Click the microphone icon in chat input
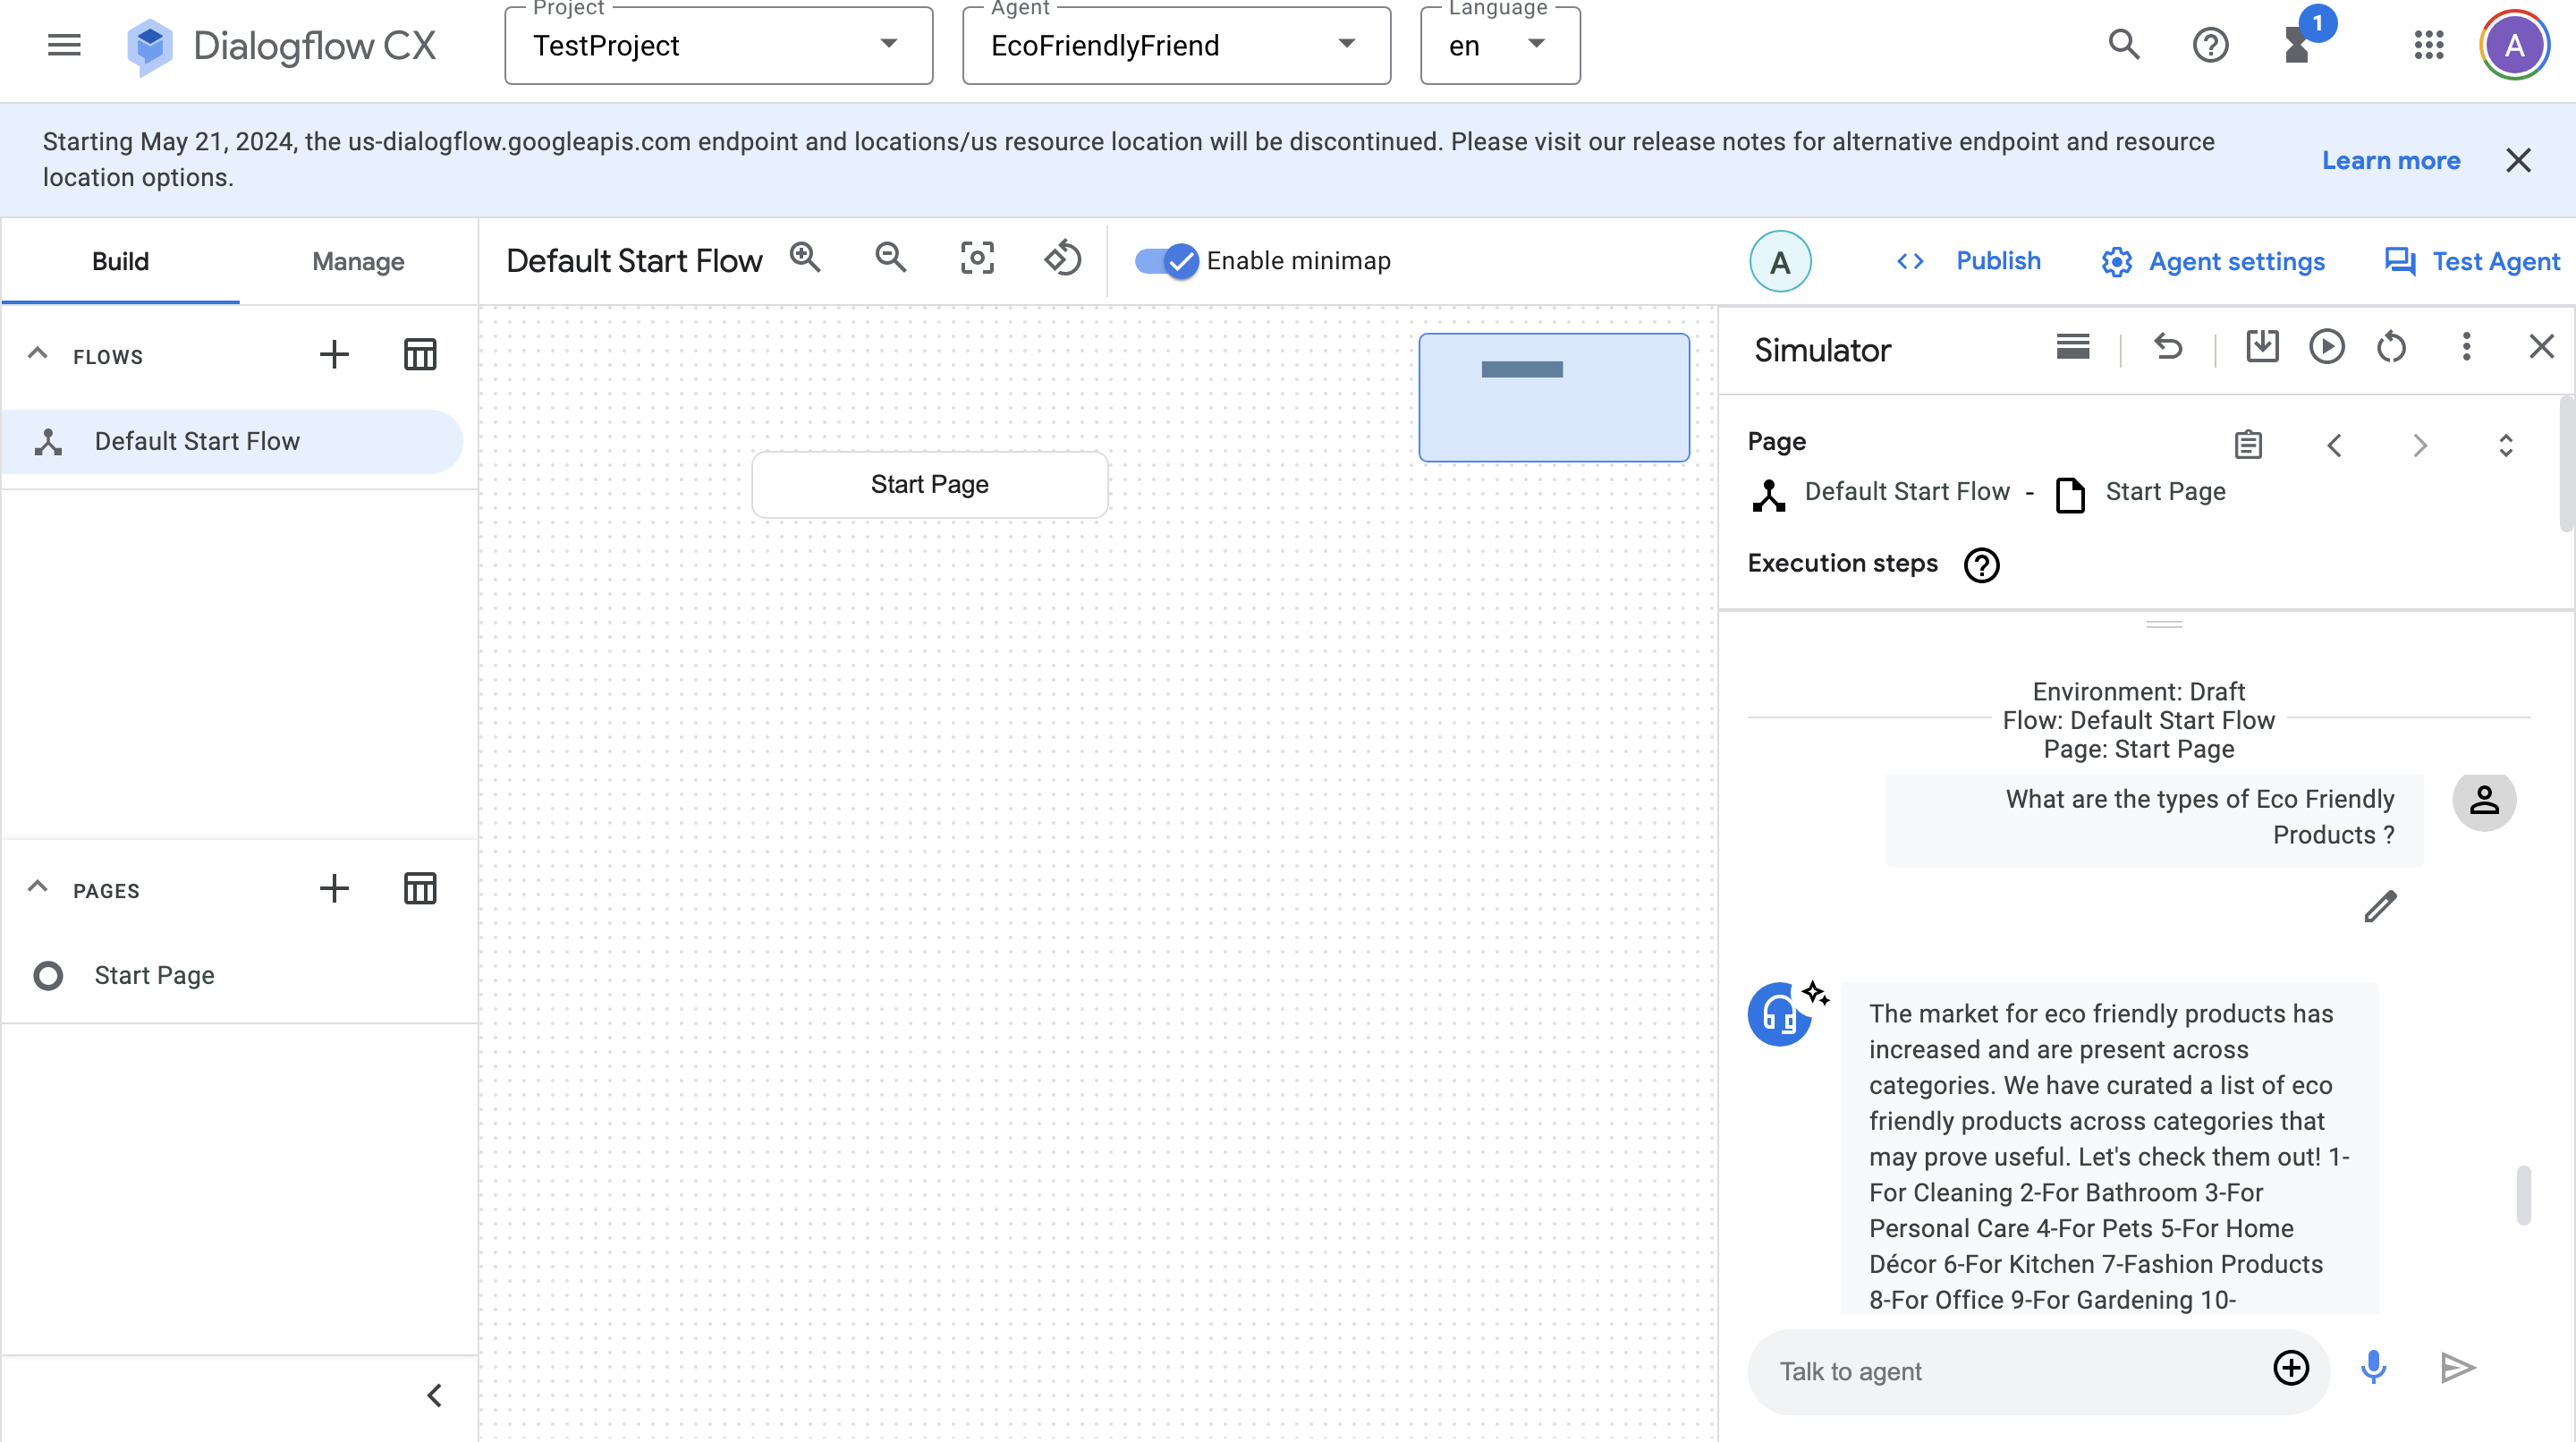The height and width of the screenshot is (1442, 2576). coord(2373,1368)
